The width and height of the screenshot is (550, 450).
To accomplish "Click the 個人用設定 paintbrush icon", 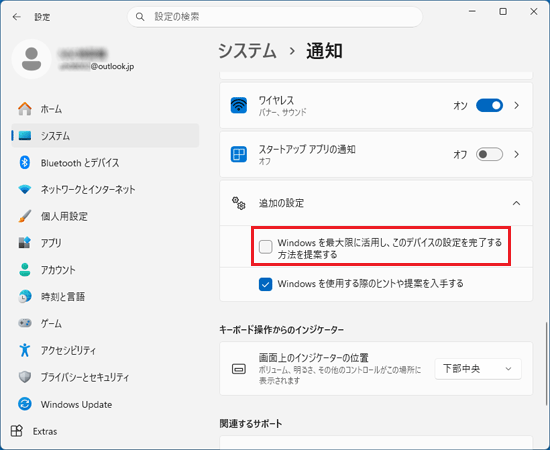I will [25, 216].
